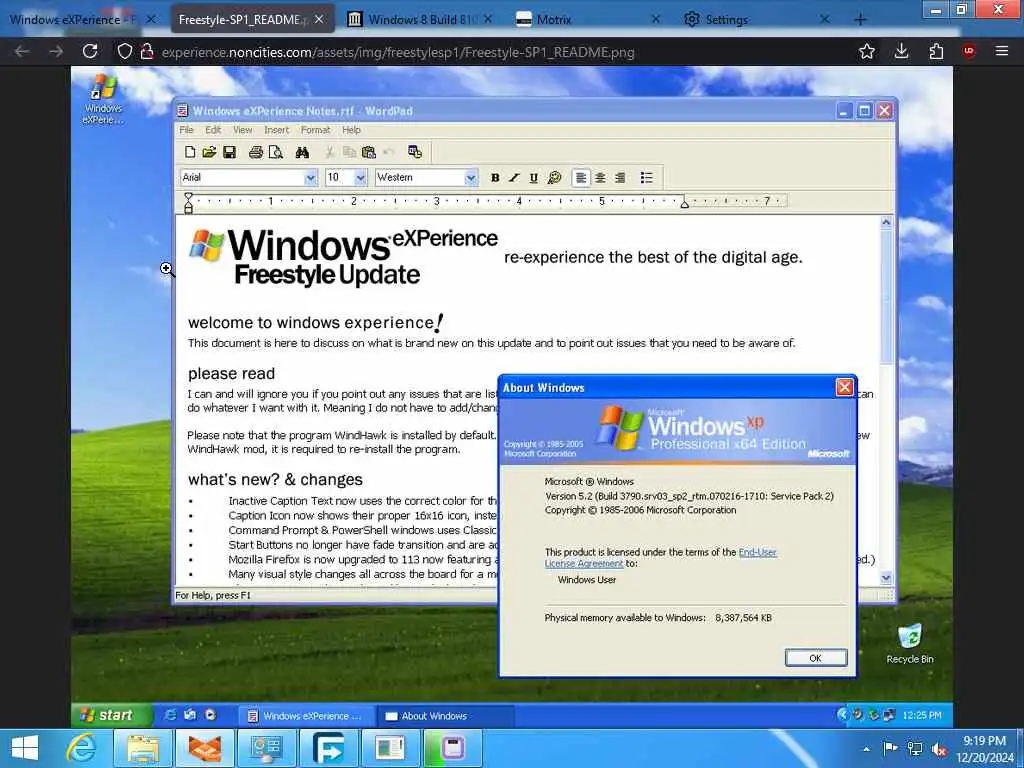Image resolution: width=1024 pixels, height=768 pixels.
Task: Click the Undo arrow in WordPad toolbar
Action: [389, 152]
